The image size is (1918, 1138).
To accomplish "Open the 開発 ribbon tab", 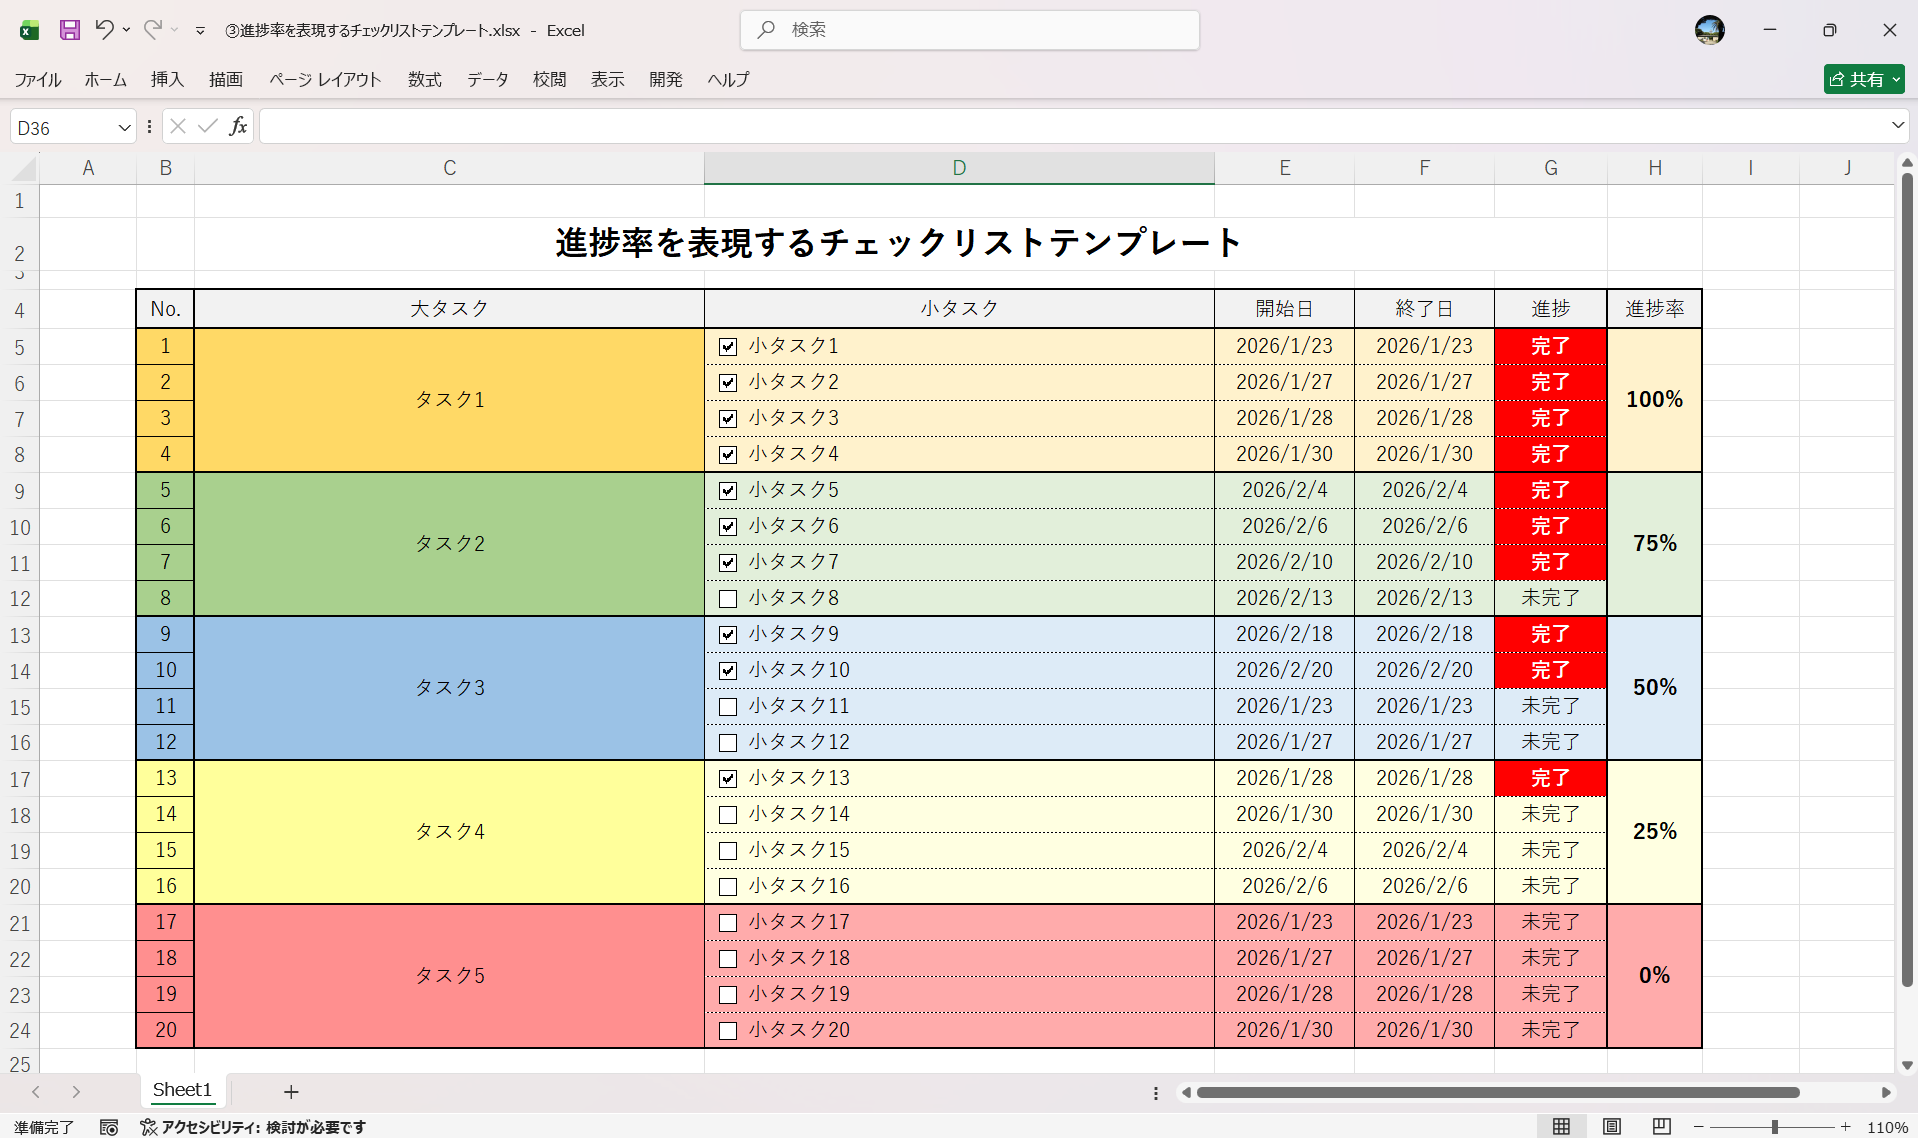I will [x=665, y=79].
